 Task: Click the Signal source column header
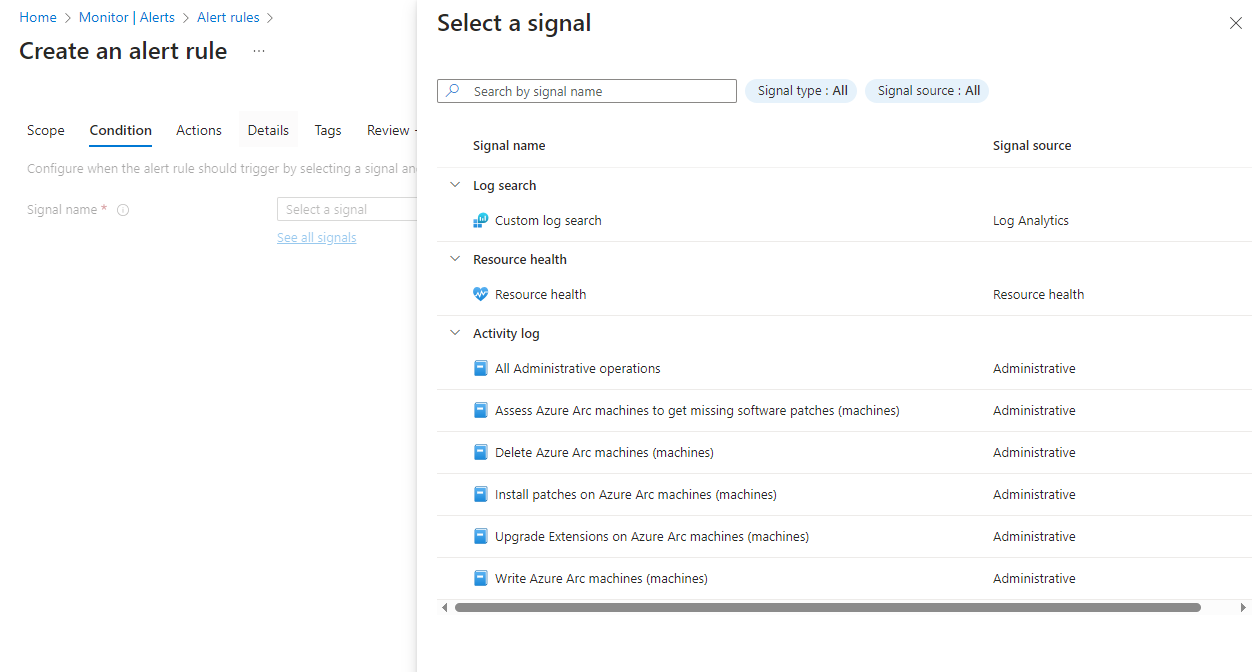[1032, 145]
